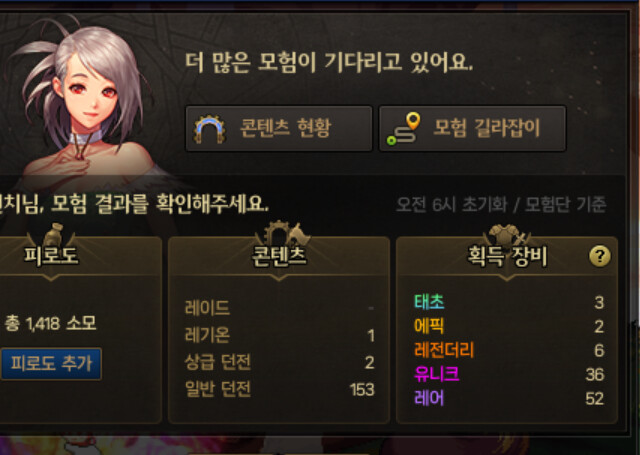Click the 피로도 추가 button

[x=51, y=364]
